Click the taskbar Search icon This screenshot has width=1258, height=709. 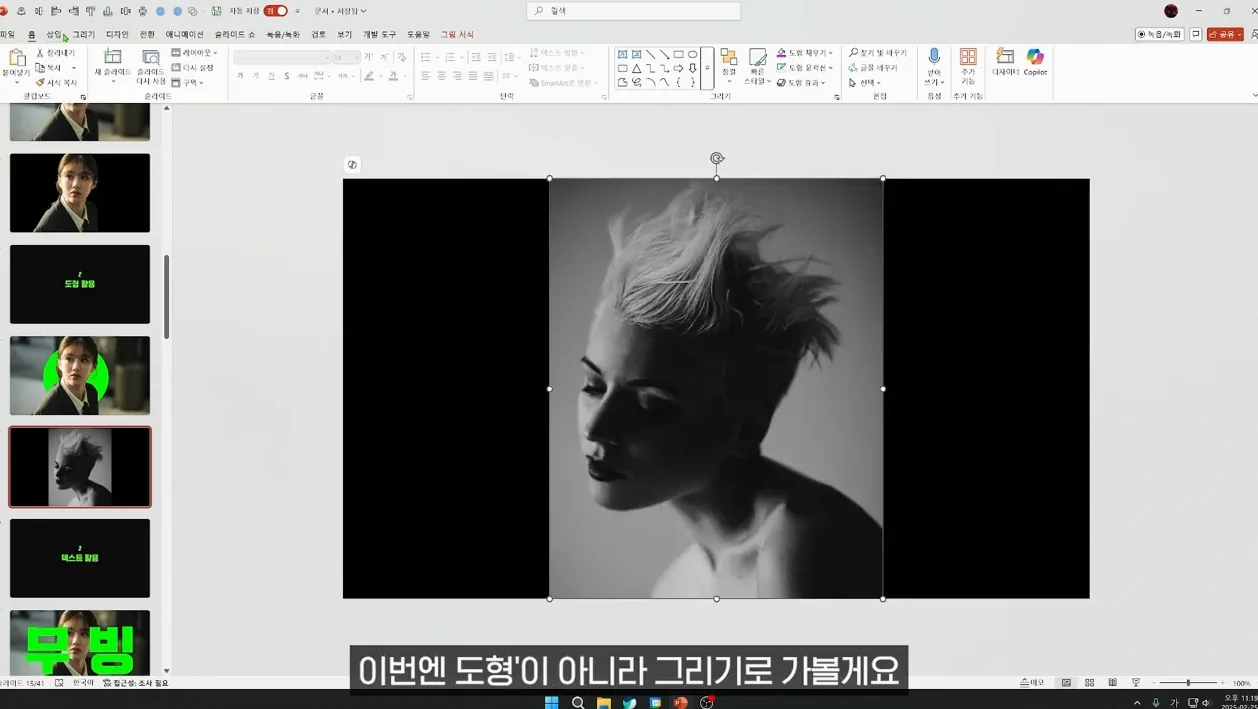(x=578, y=702)
